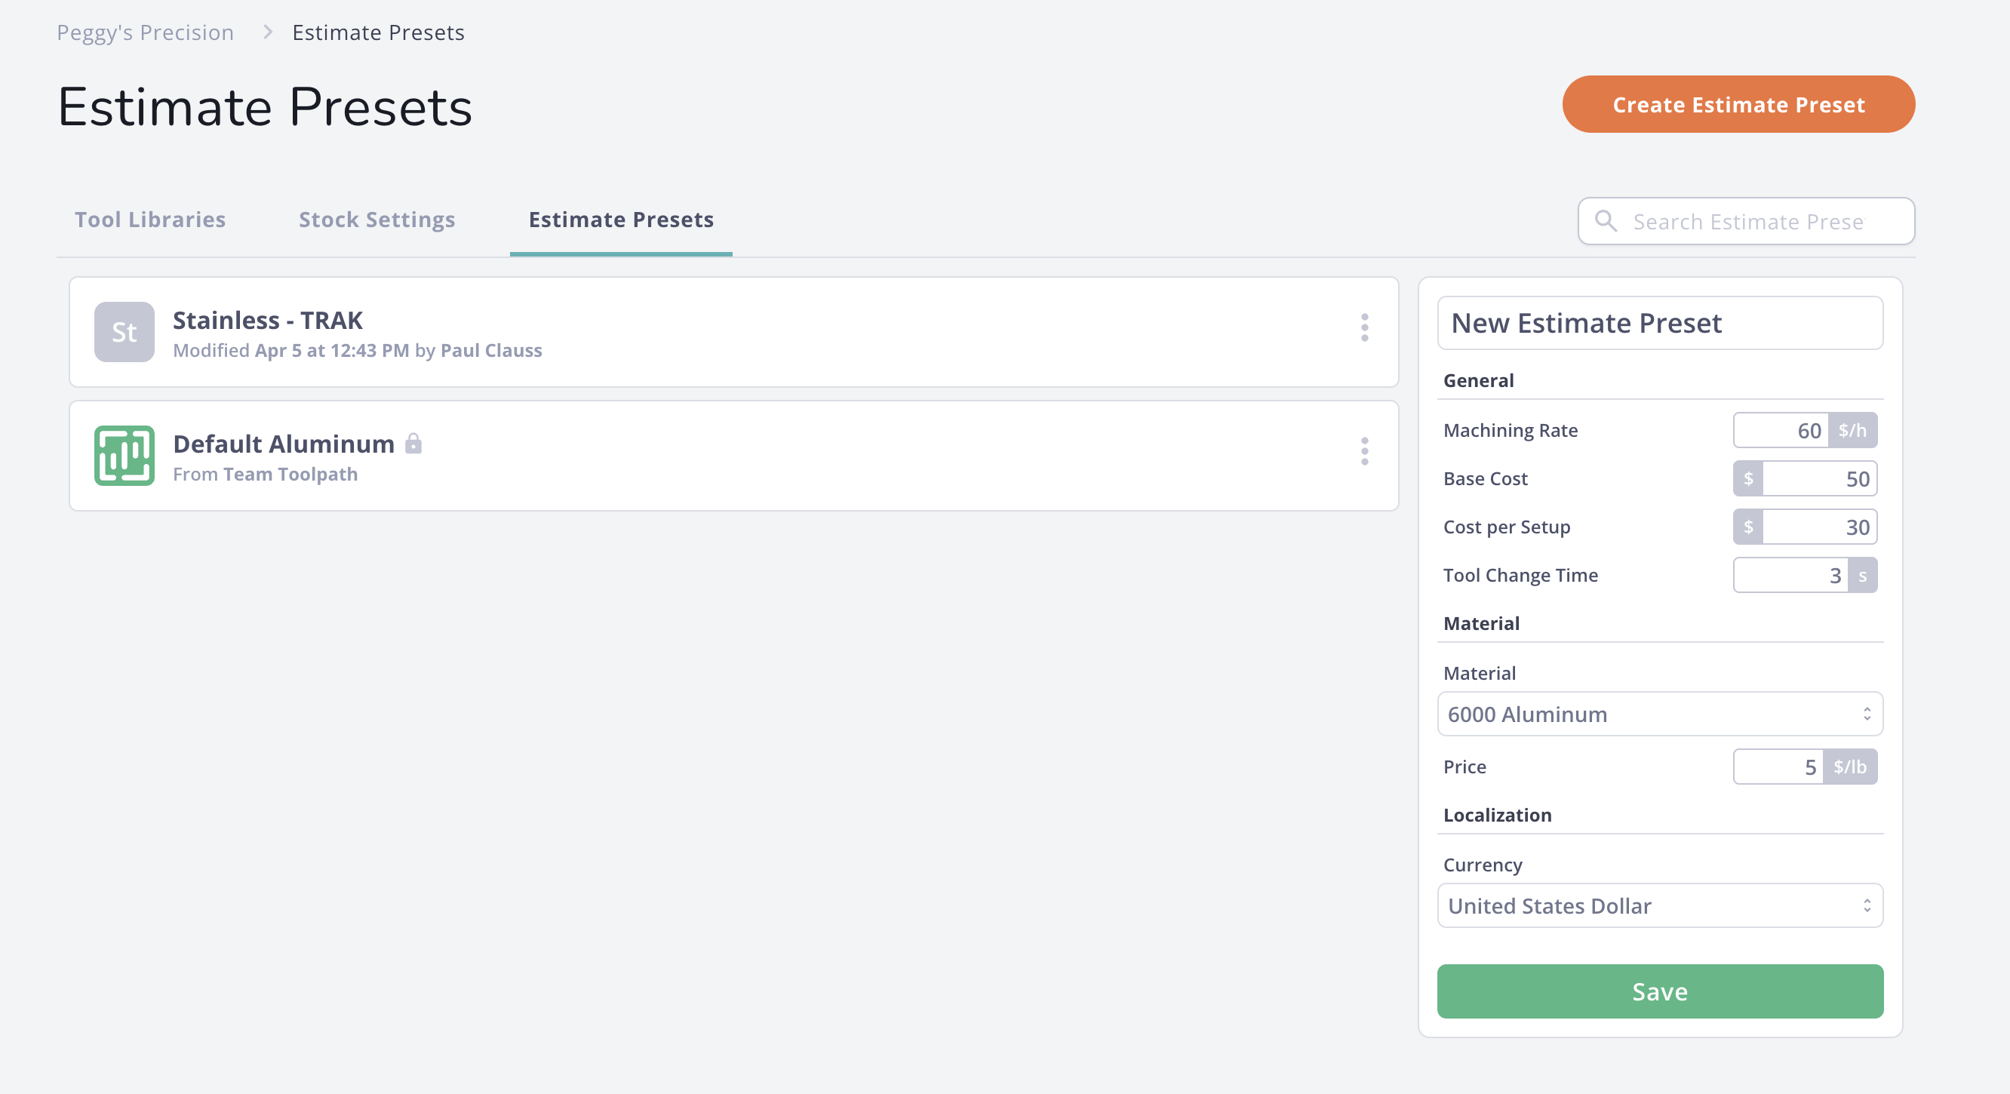
Task: Switch to the Tool Libraries tab
Action: click(149, 219)
